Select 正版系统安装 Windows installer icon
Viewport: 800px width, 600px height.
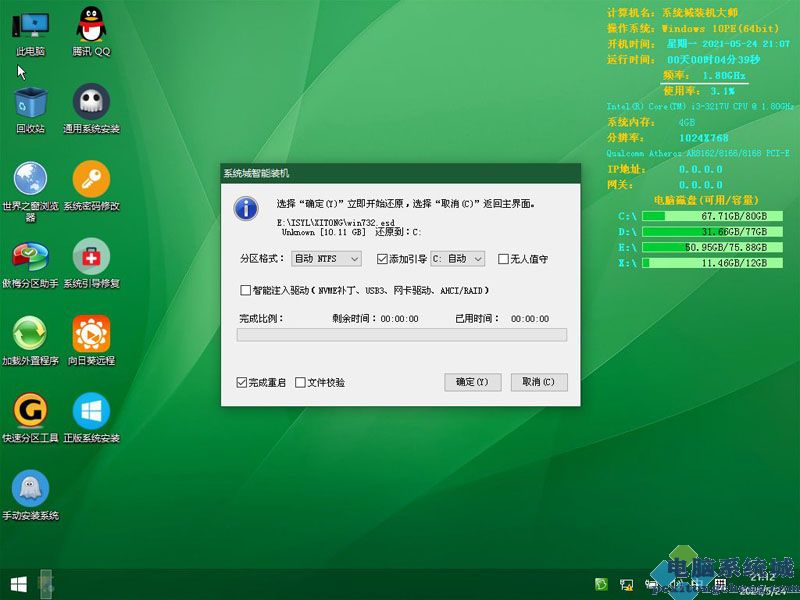point(91,418)
